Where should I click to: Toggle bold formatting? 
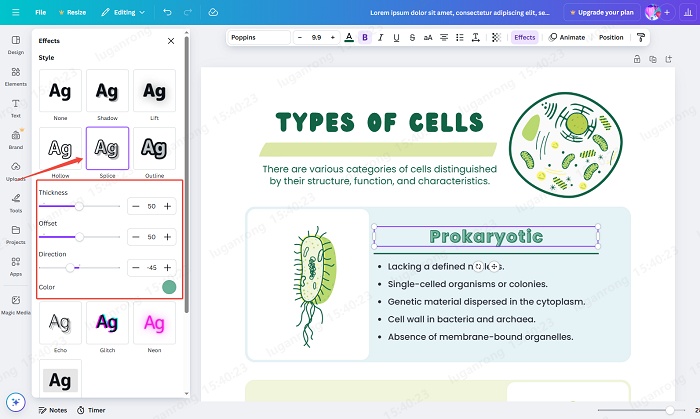coord(365,37)
